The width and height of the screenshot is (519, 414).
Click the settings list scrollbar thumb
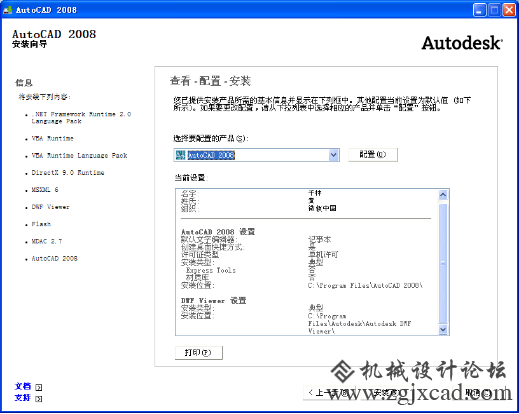[443, 263]
